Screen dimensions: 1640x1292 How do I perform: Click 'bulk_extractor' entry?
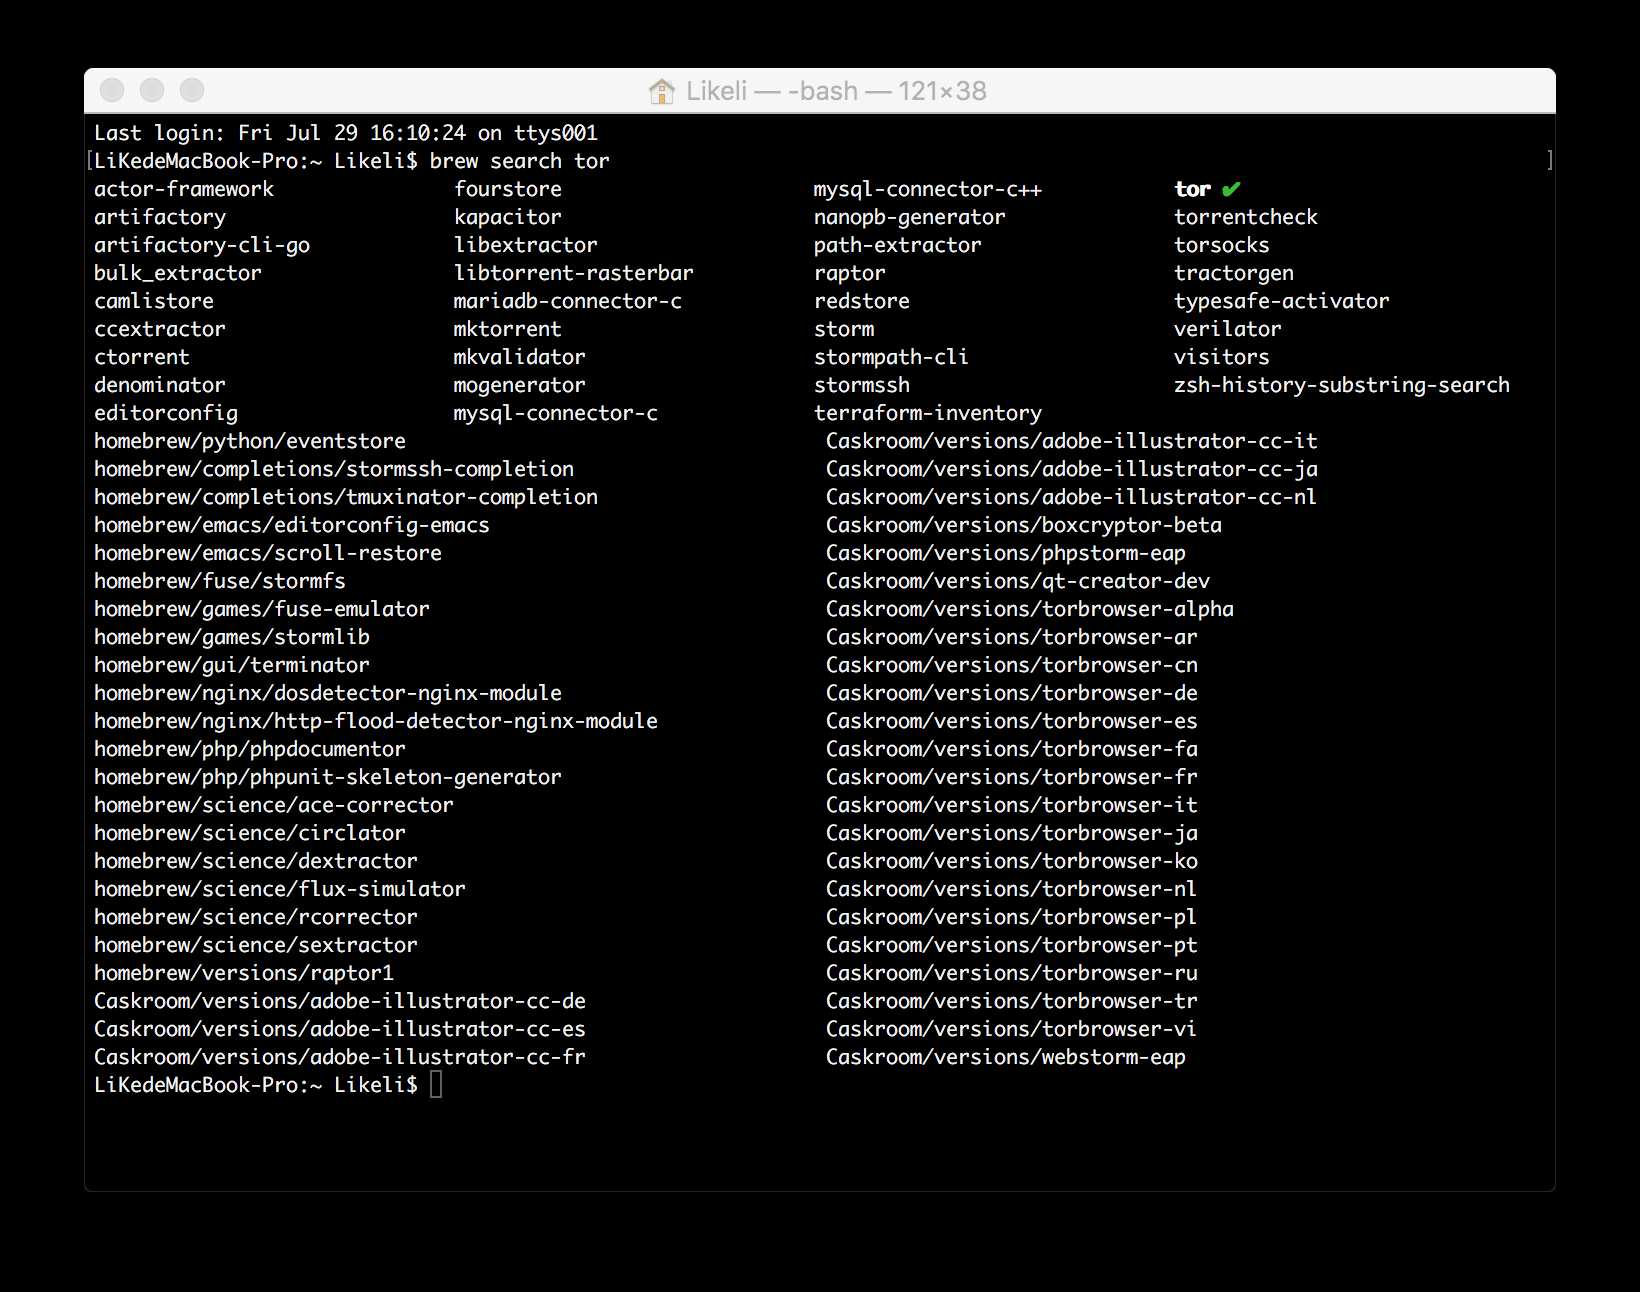coord(178,273)
